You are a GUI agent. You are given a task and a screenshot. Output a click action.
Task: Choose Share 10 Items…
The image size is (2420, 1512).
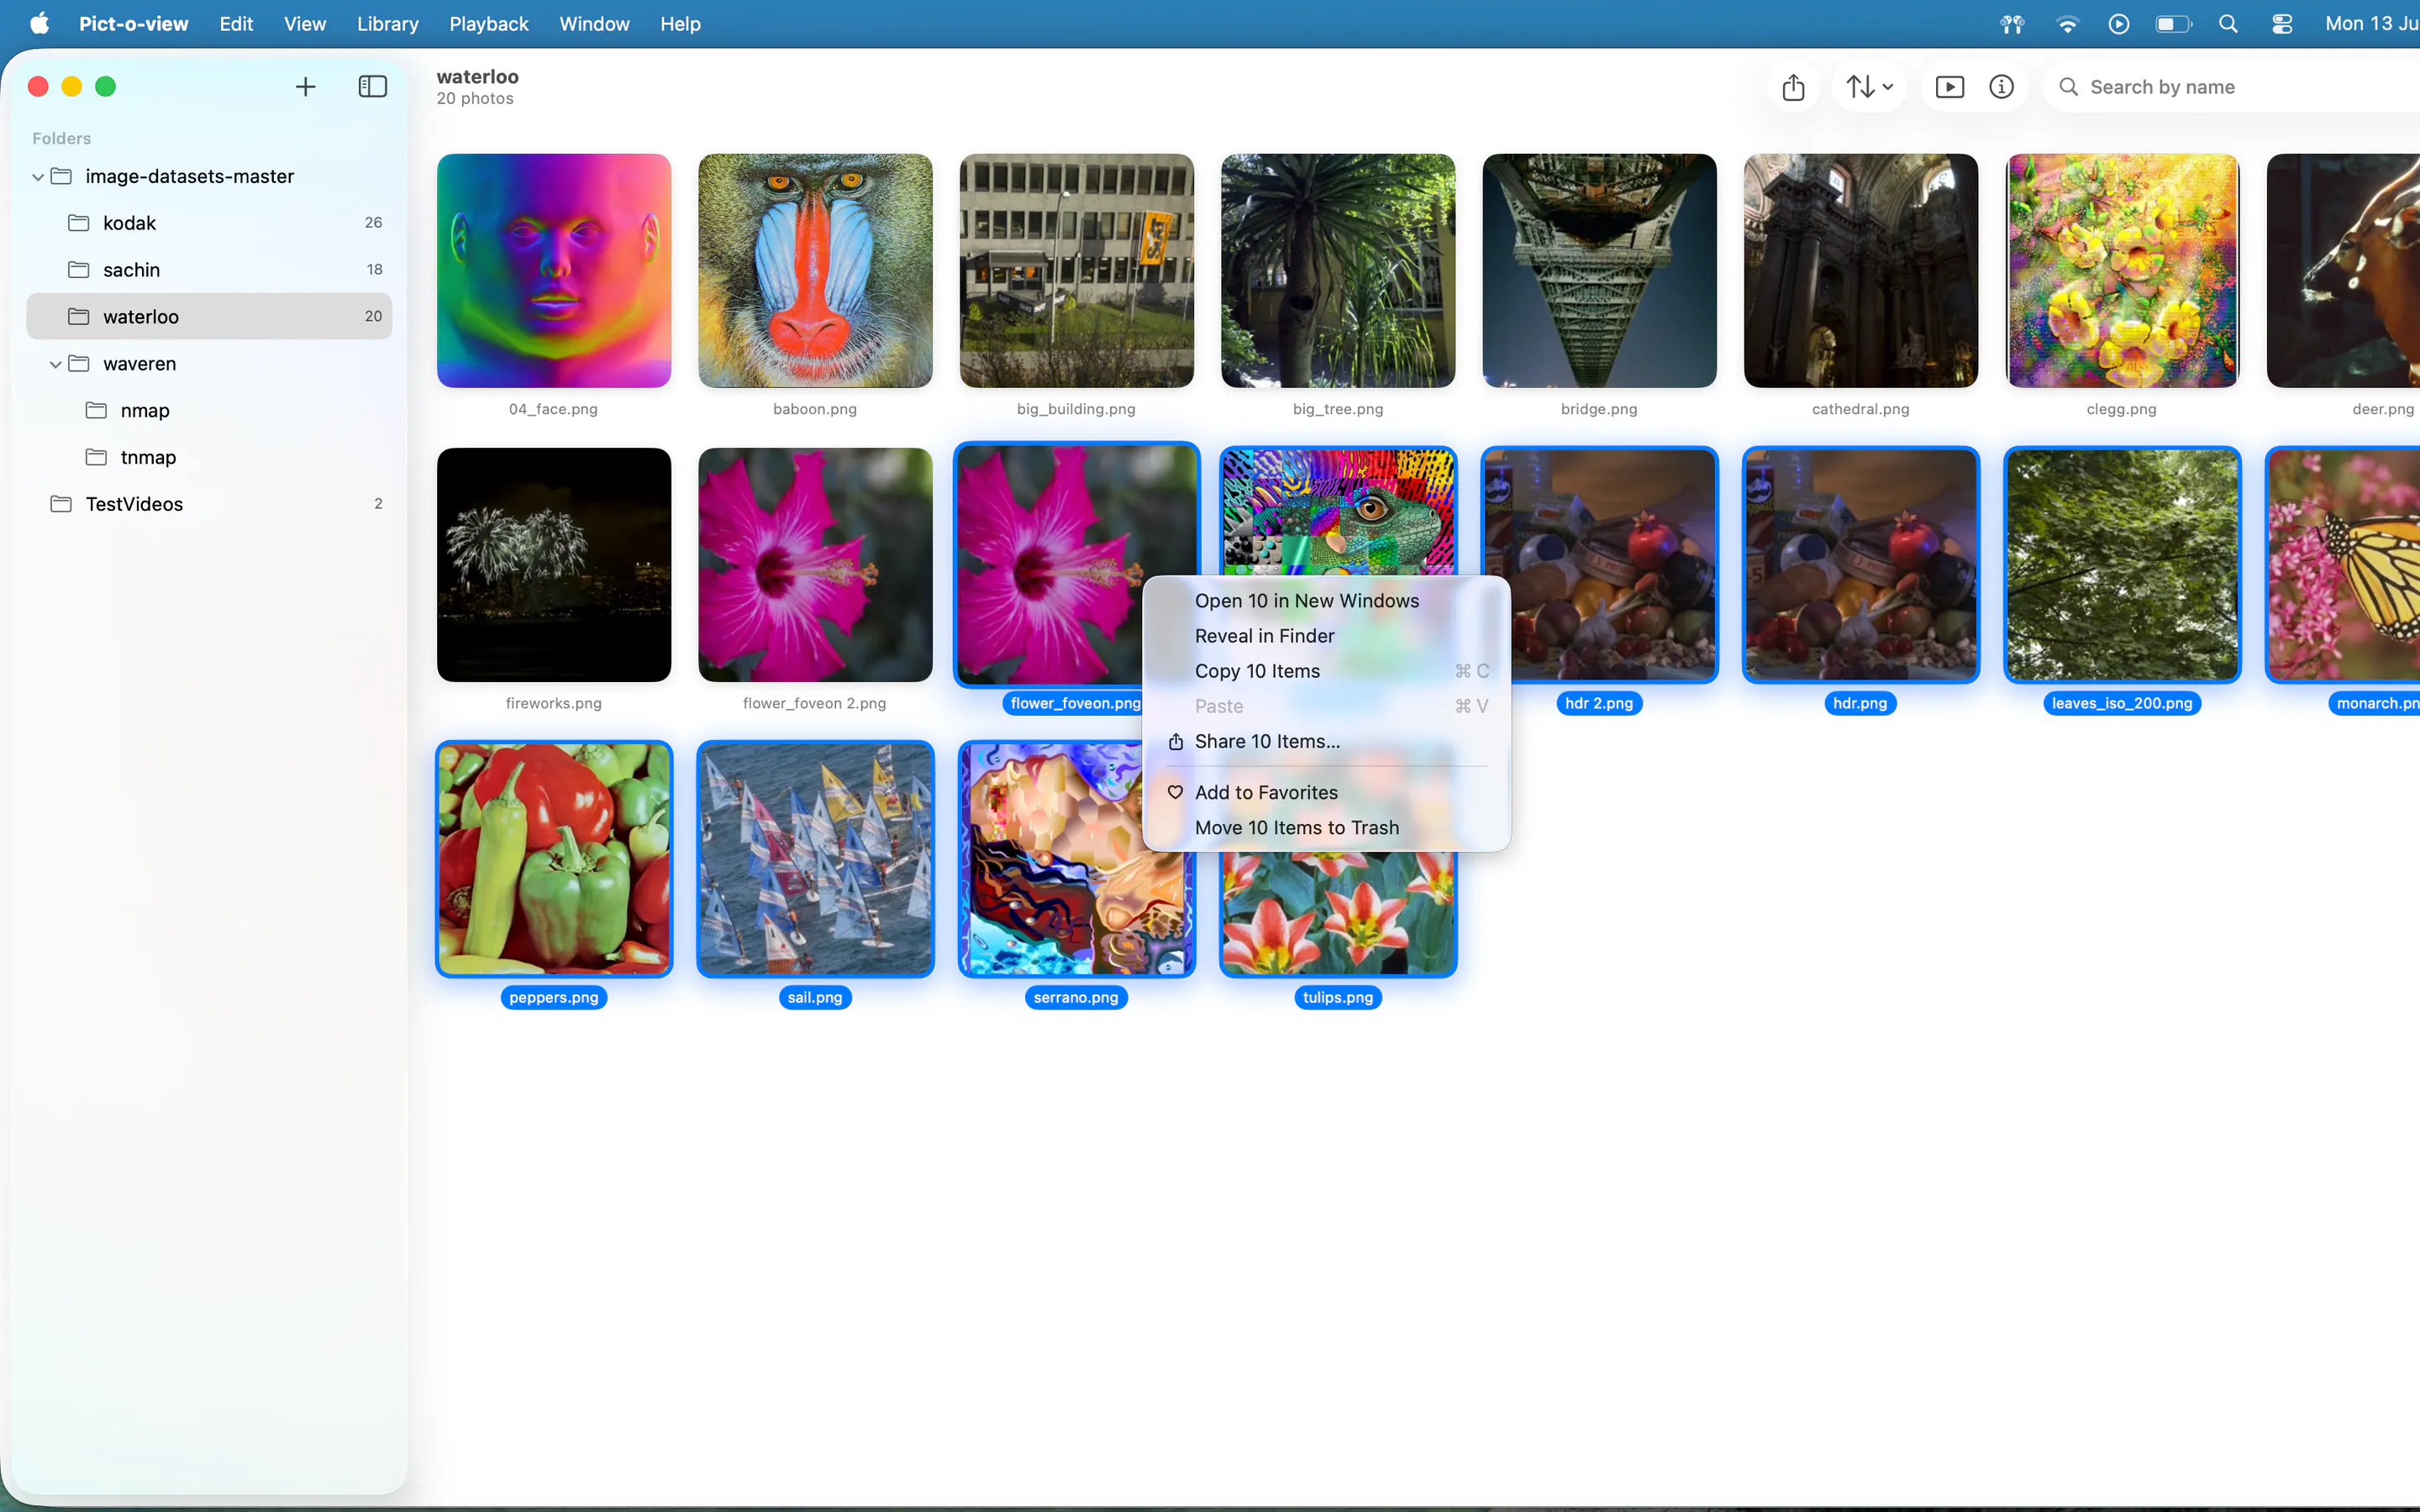(1326, 741)
